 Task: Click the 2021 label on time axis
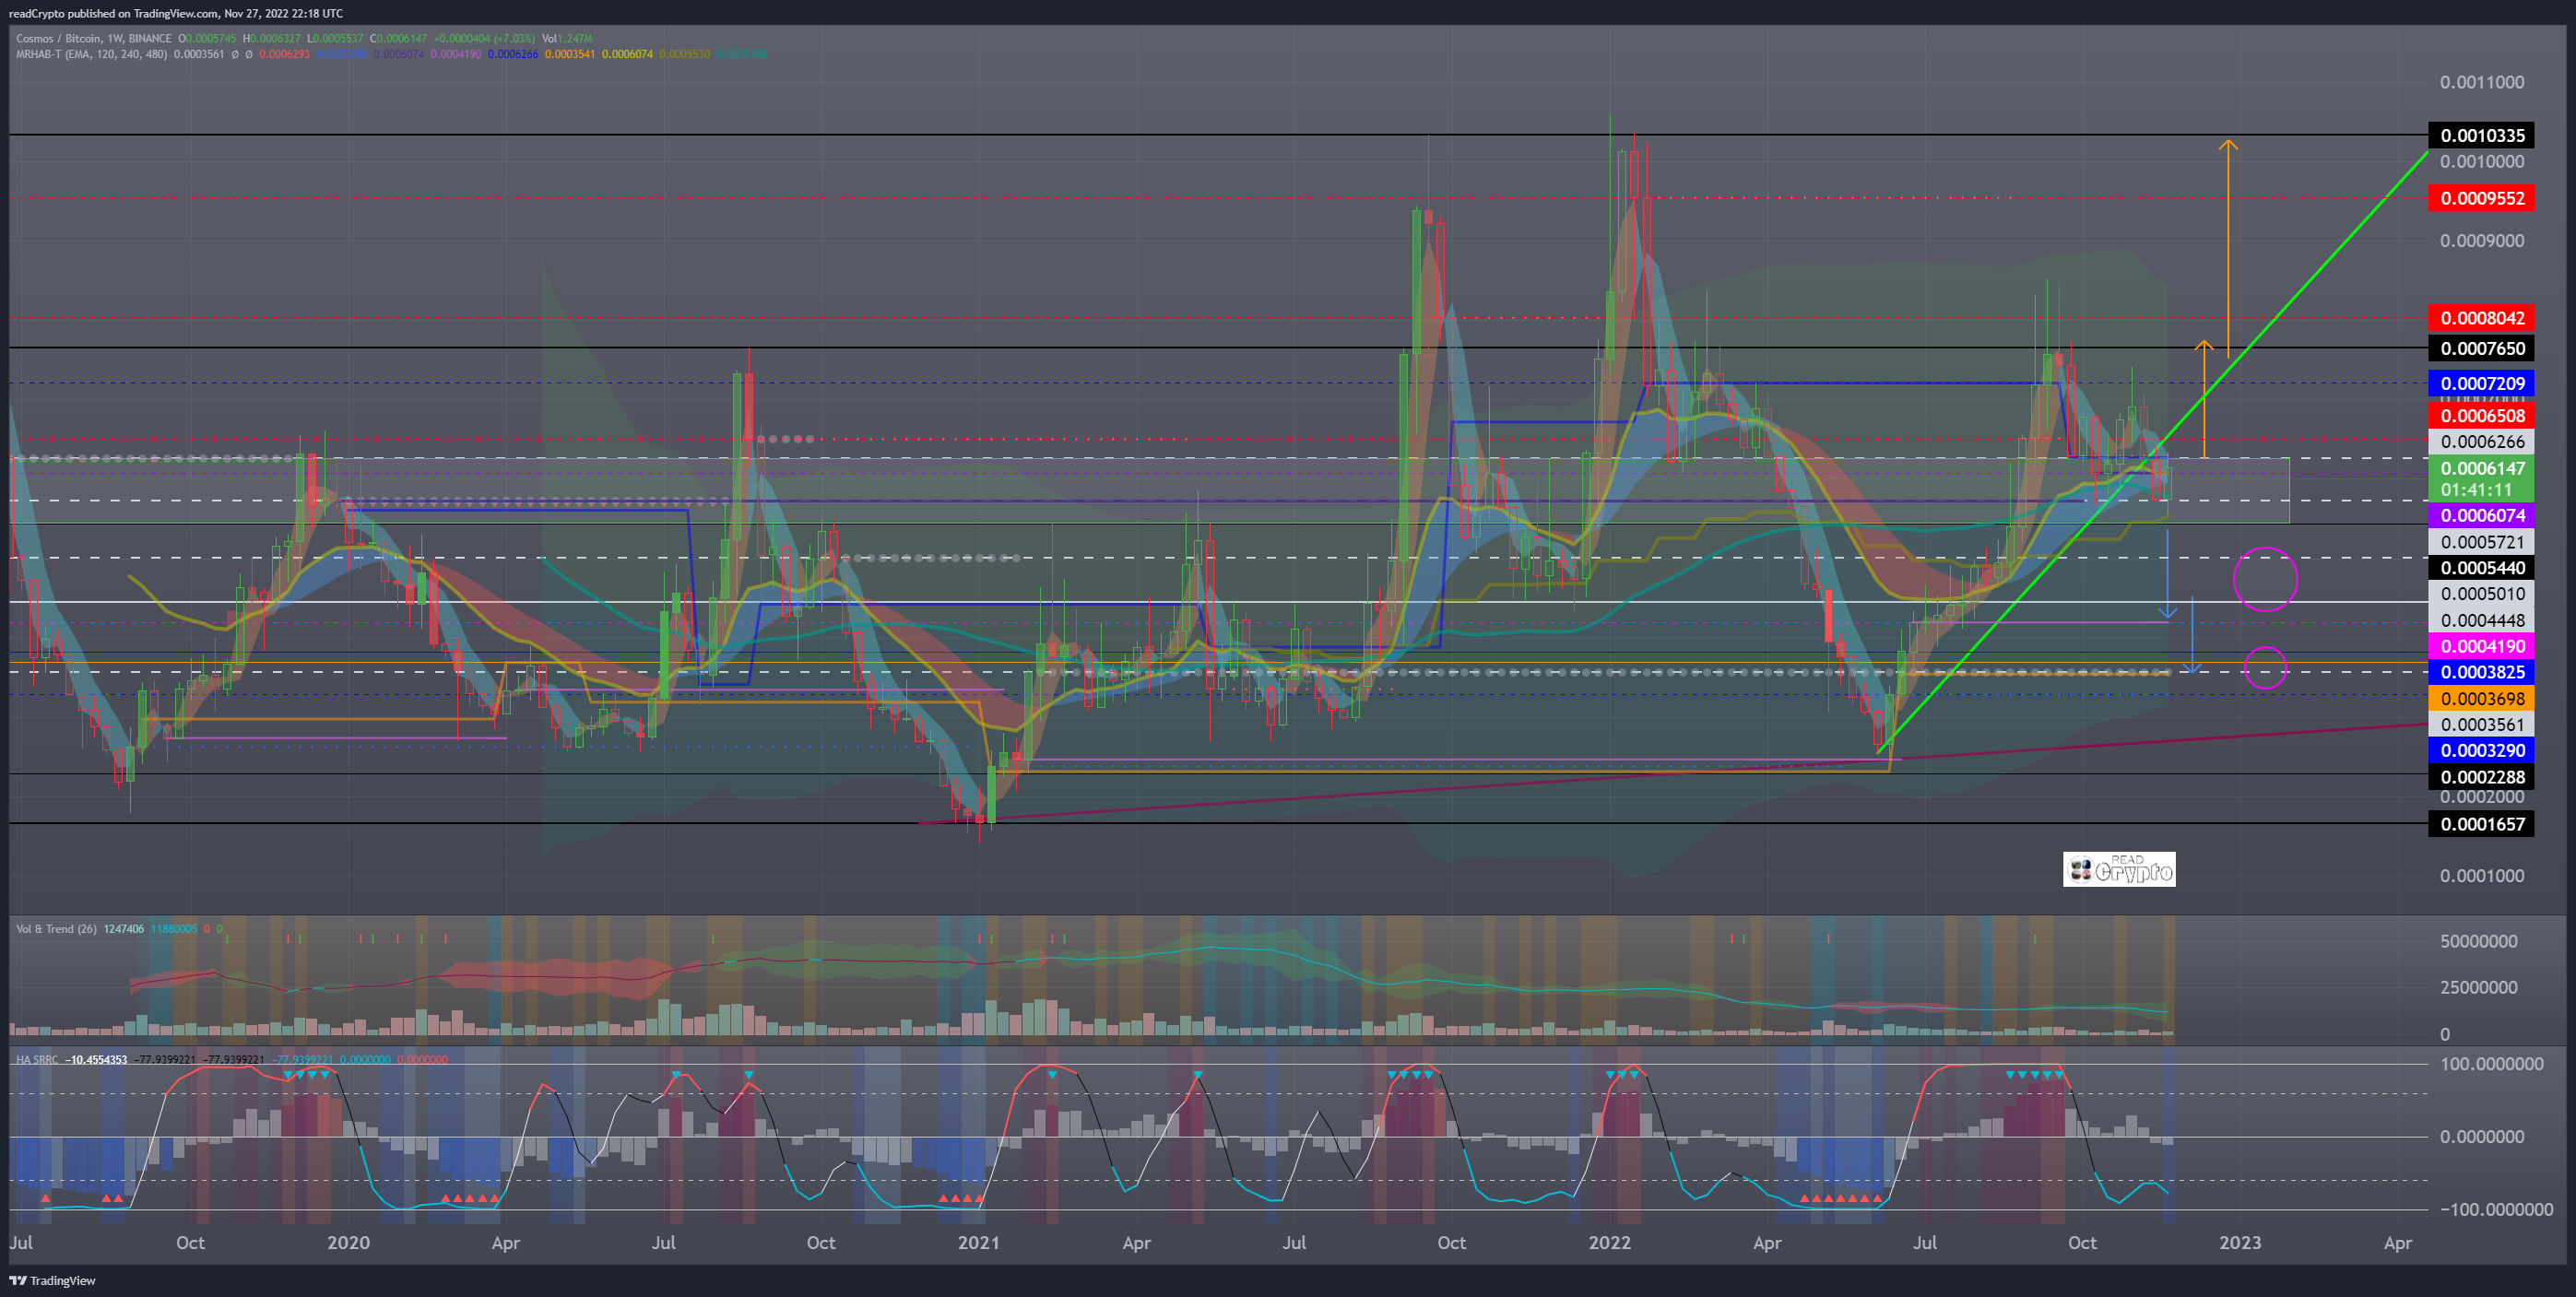(x=978, y=1243)
